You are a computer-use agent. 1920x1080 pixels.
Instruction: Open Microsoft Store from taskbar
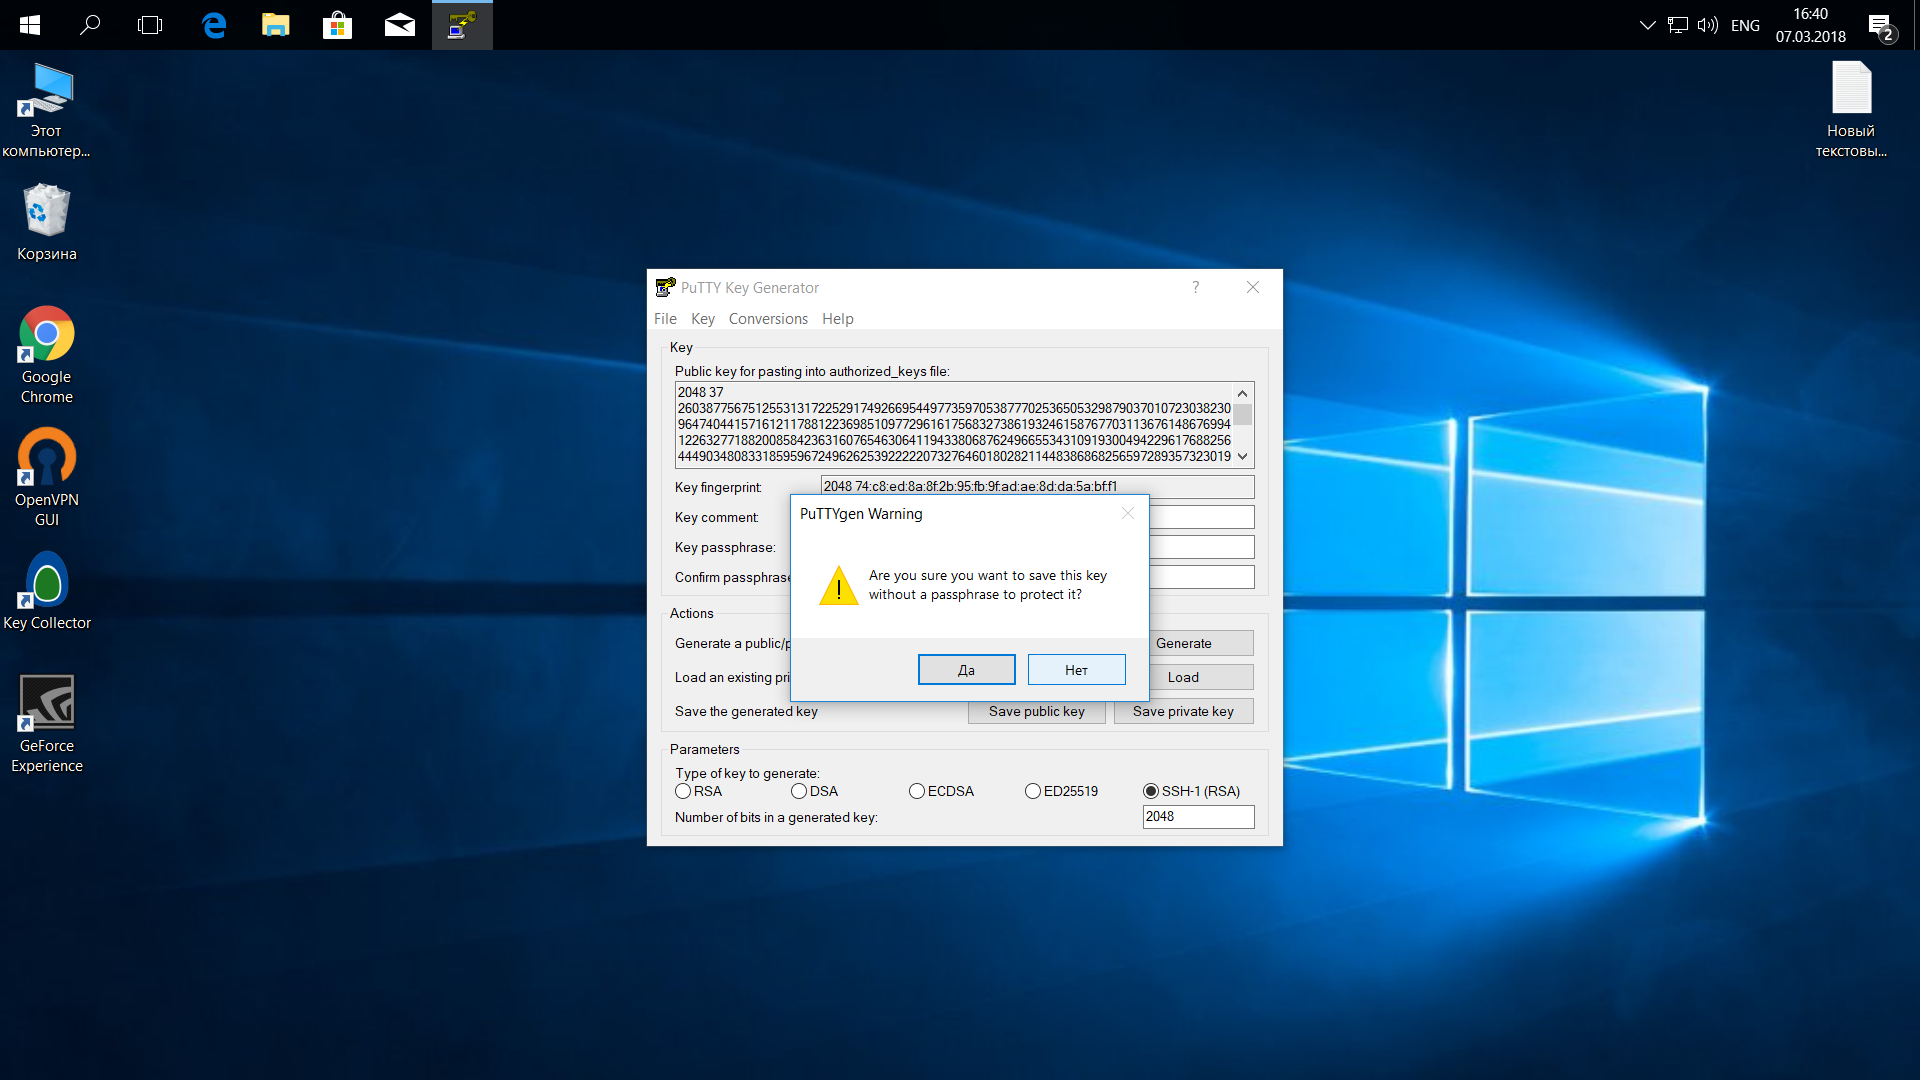click(338, 25)
